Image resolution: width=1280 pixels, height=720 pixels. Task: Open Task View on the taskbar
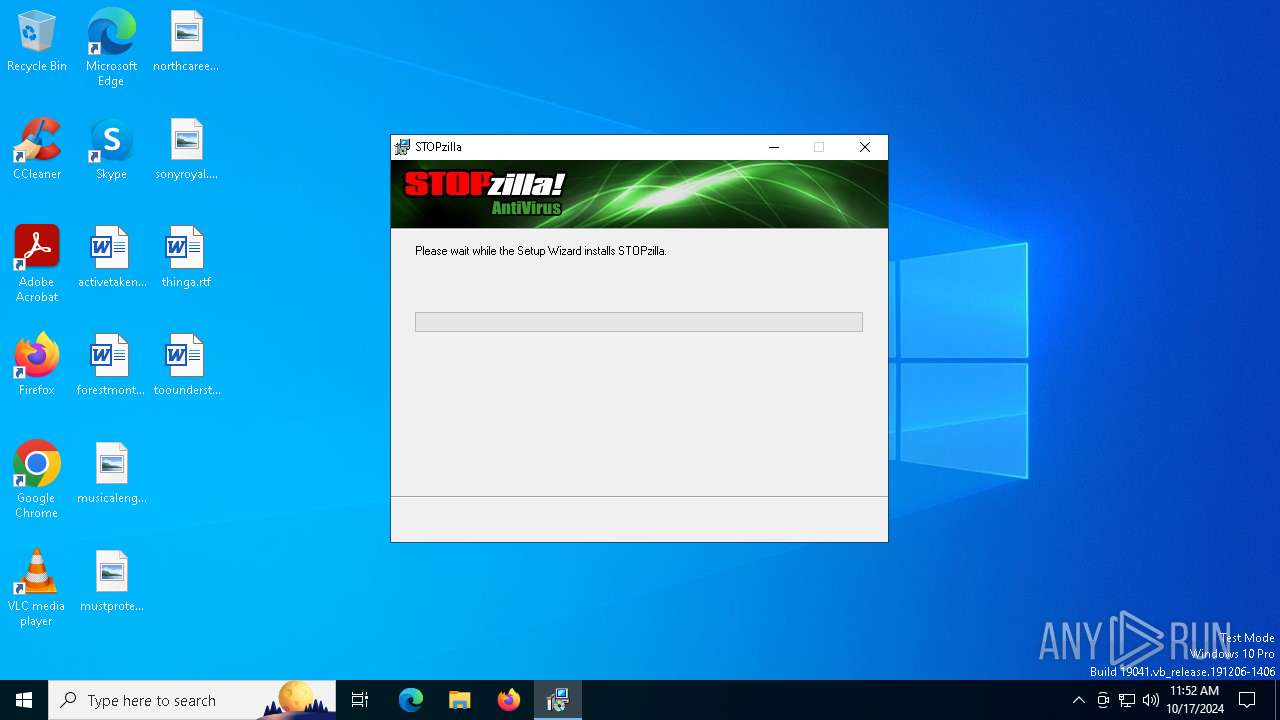point(360,700)
